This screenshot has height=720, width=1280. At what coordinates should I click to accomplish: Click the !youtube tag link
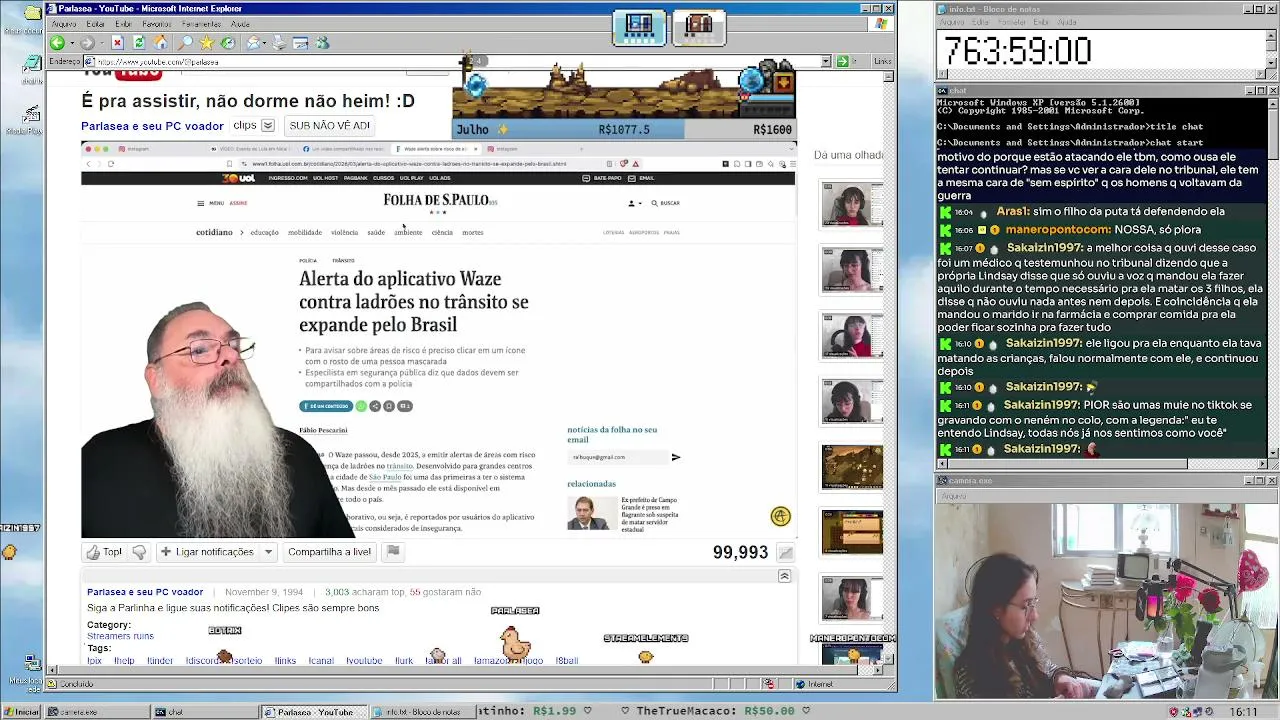[364, 661]
